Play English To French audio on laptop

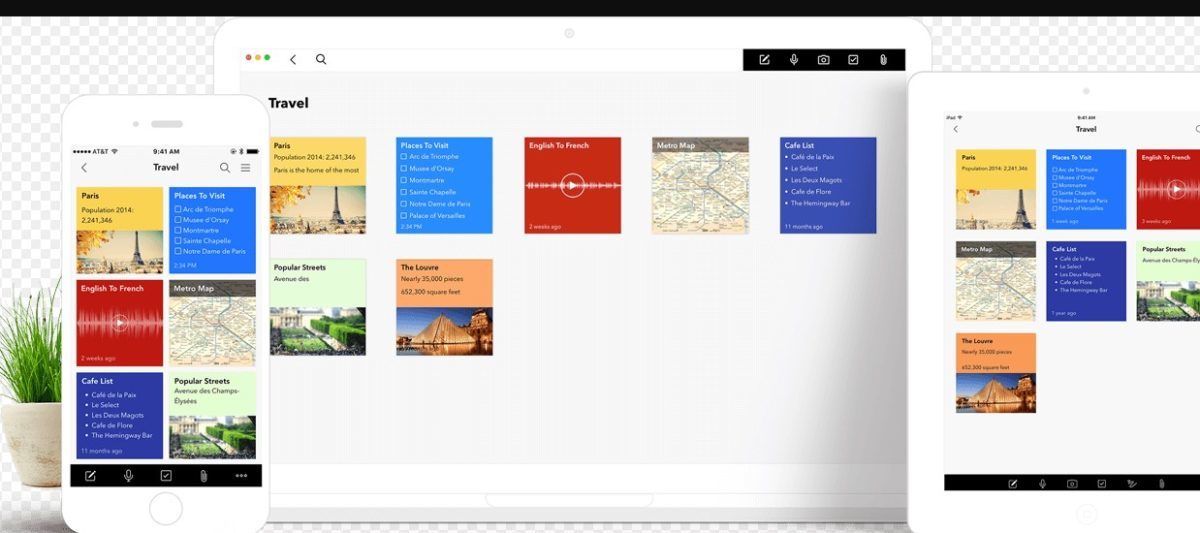coord(572,185)
